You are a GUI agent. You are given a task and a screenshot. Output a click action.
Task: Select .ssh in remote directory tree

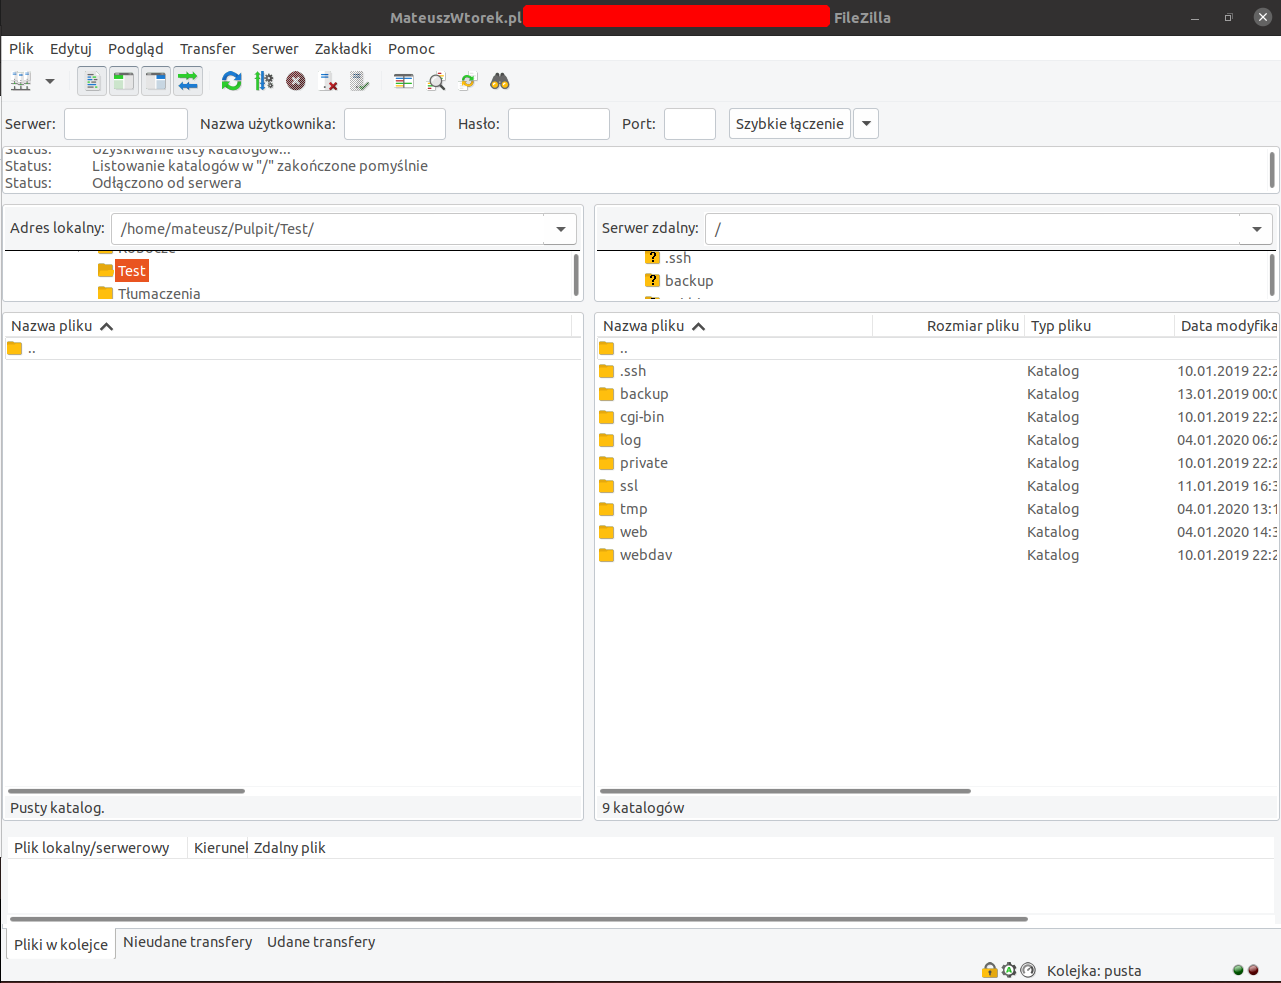click(678, 258)
